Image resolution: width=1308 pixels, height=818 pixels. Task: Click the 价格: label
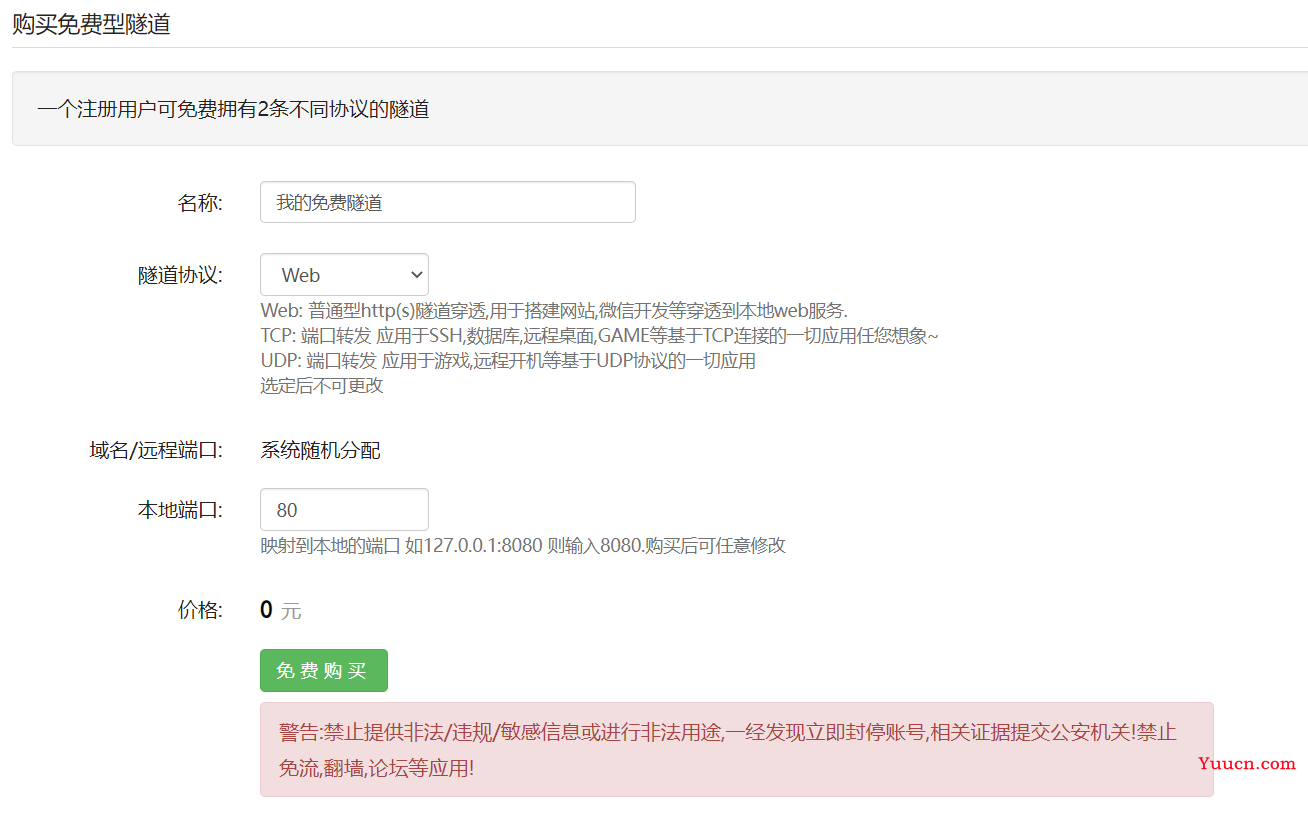coord(200,610)
